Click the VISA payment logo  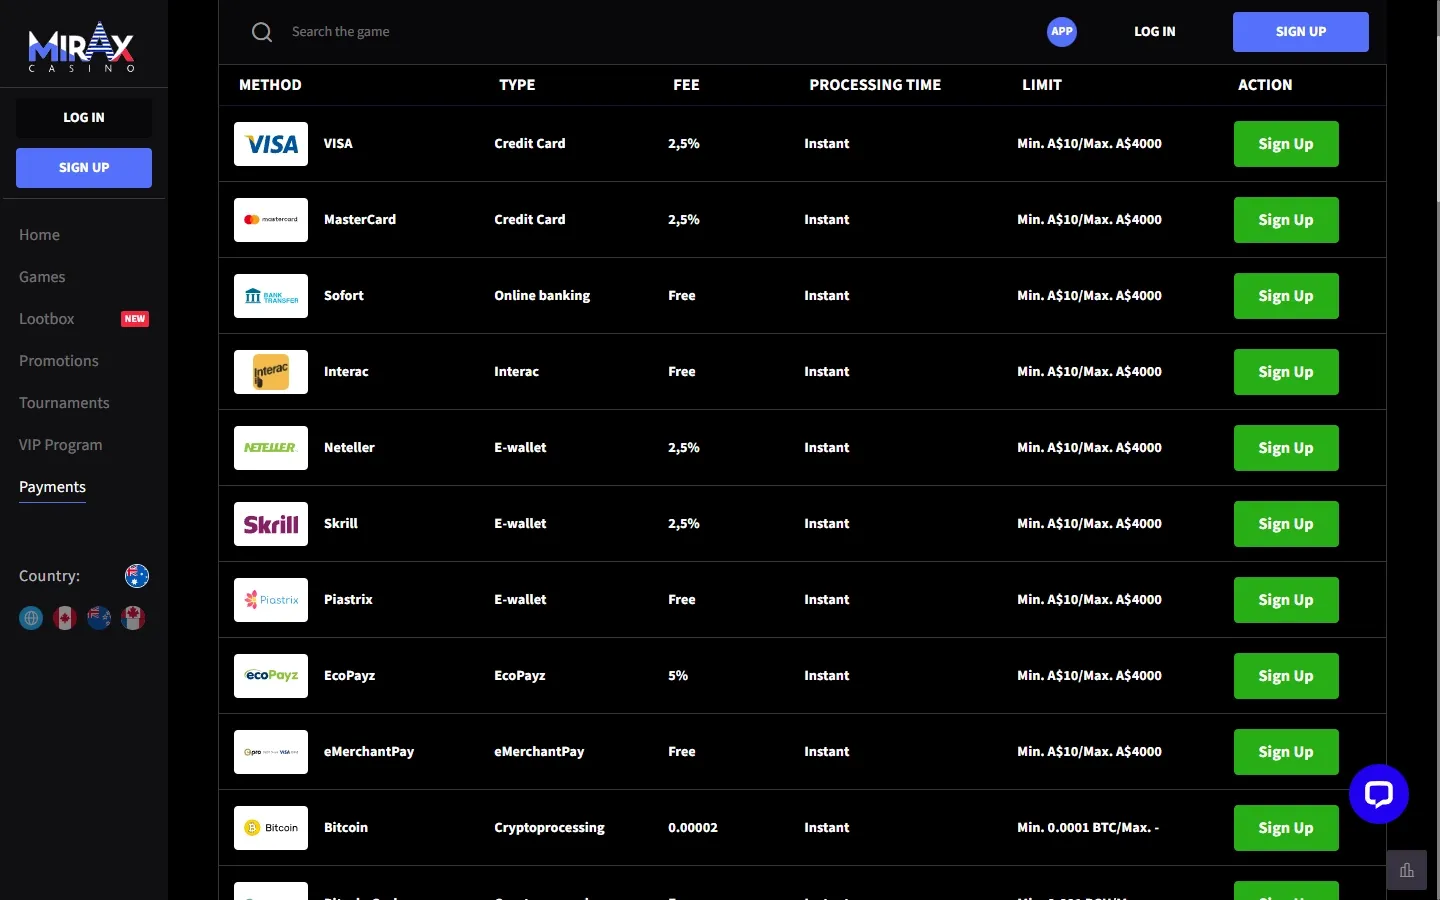click(271, 144)
